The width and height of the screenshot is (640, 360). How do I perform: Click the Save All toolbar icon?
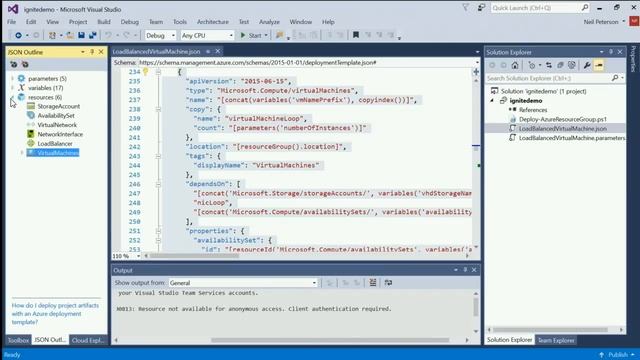pyautogui.click(x=93, y=36)
